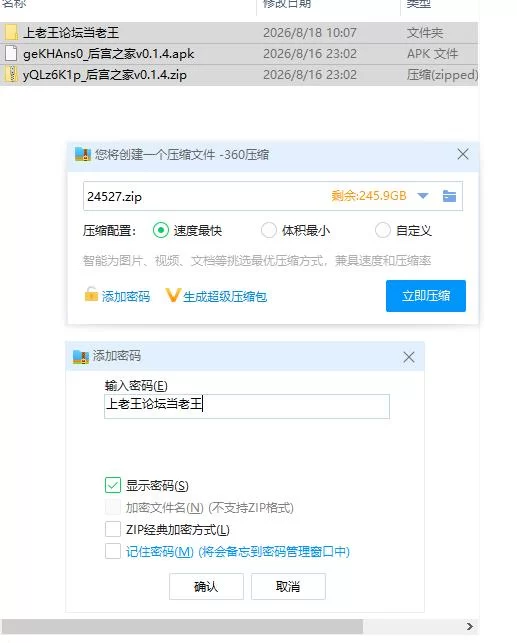Viewport: 517px width, 643px height.
Task: Click the horizontal scrollbar thumb
Action: (182, 626)
